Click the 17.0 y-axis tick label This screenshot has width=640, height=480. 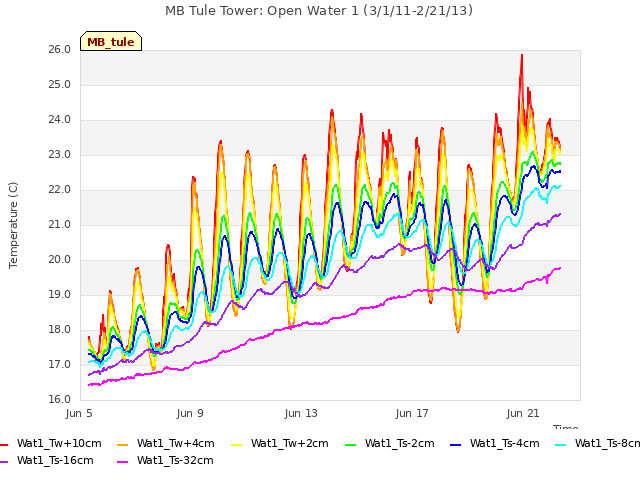tap(60, 365)
